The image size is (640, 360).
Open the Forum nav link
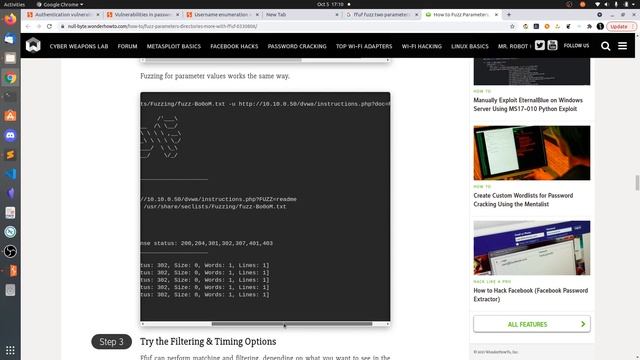click(127, 46)
